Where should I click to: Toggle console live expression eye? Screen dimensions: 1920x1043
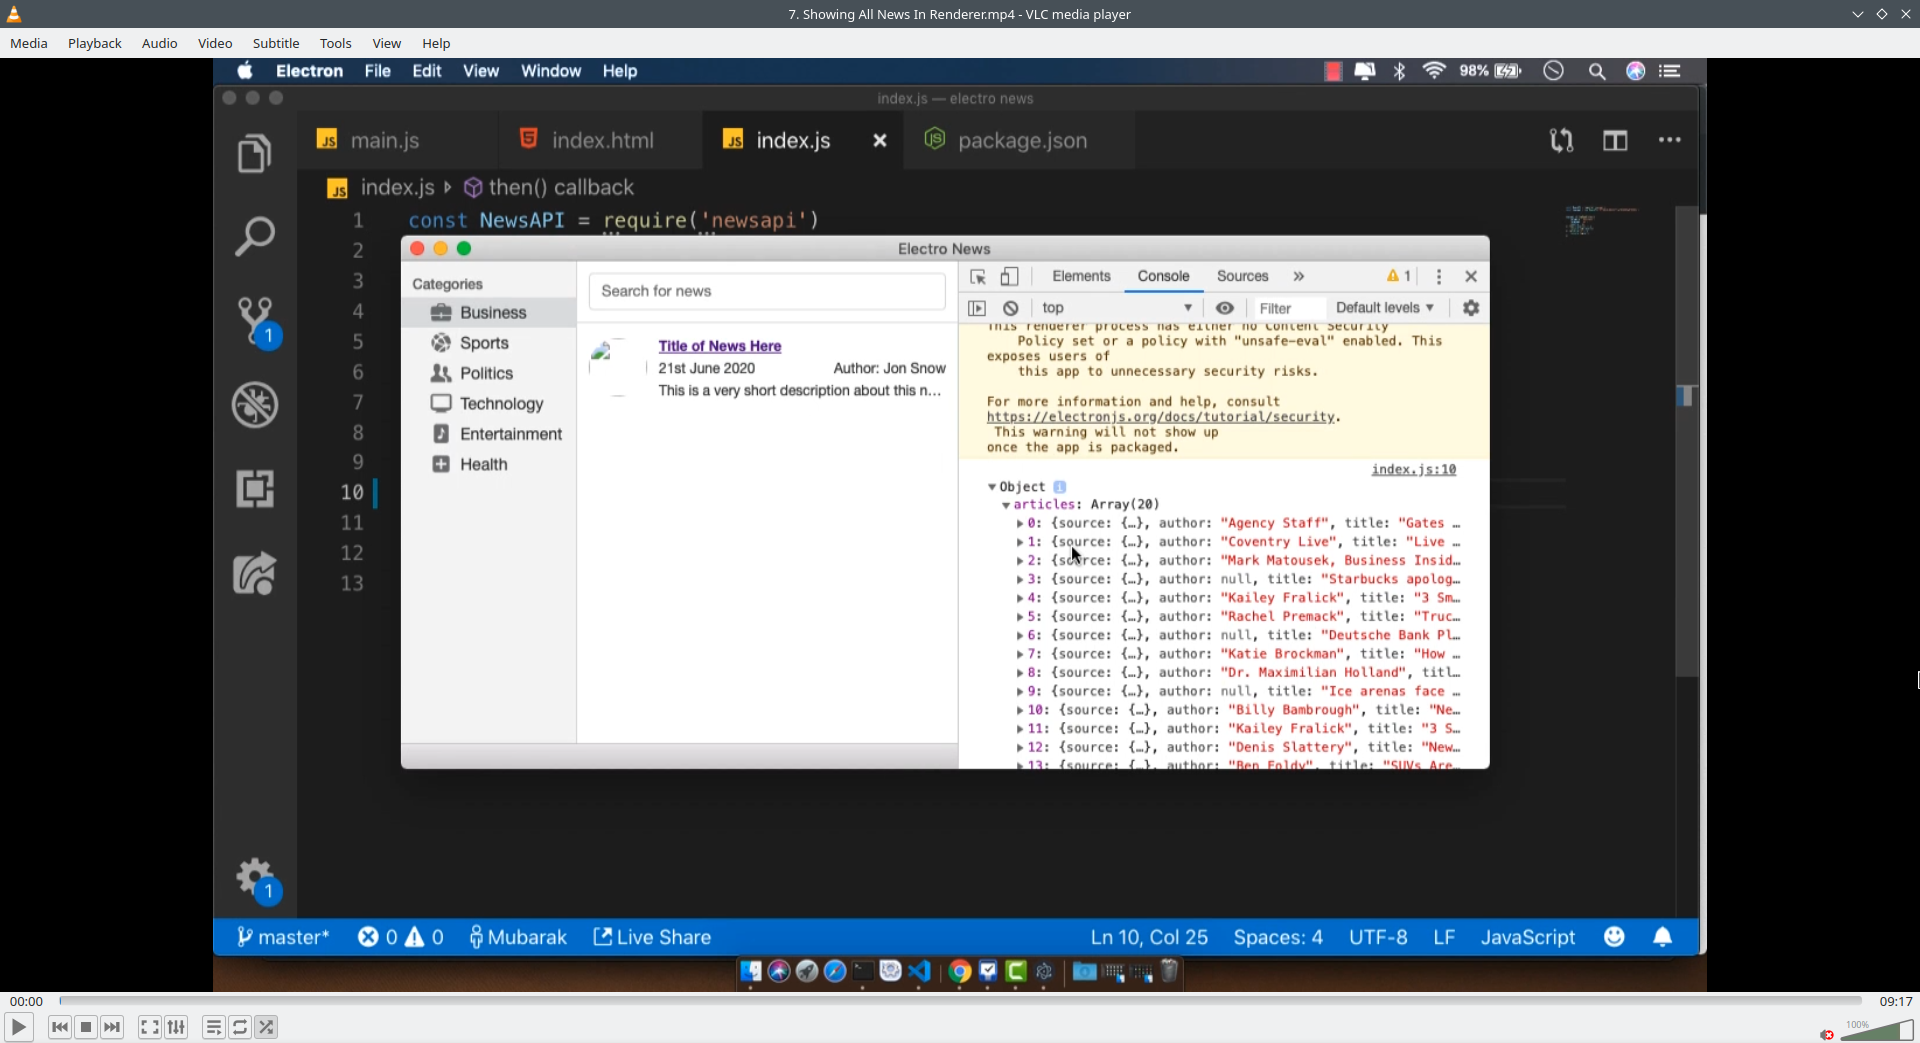1225,308
